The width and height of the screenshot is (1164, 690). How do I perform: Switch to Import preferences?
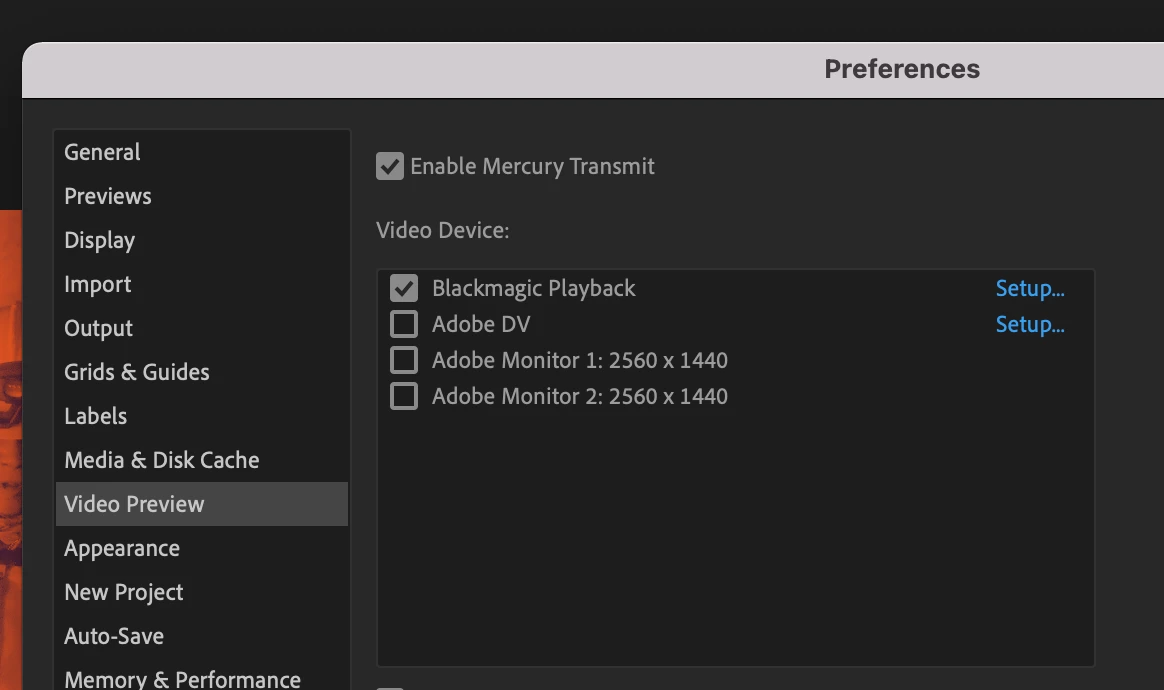(98, 284)
